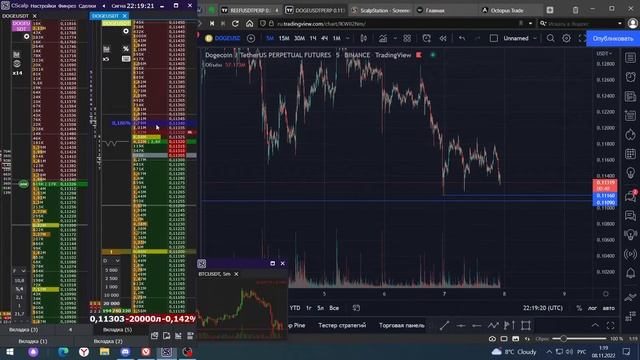
Task: Select 5 000 volume preset
Action: [112, 270]
